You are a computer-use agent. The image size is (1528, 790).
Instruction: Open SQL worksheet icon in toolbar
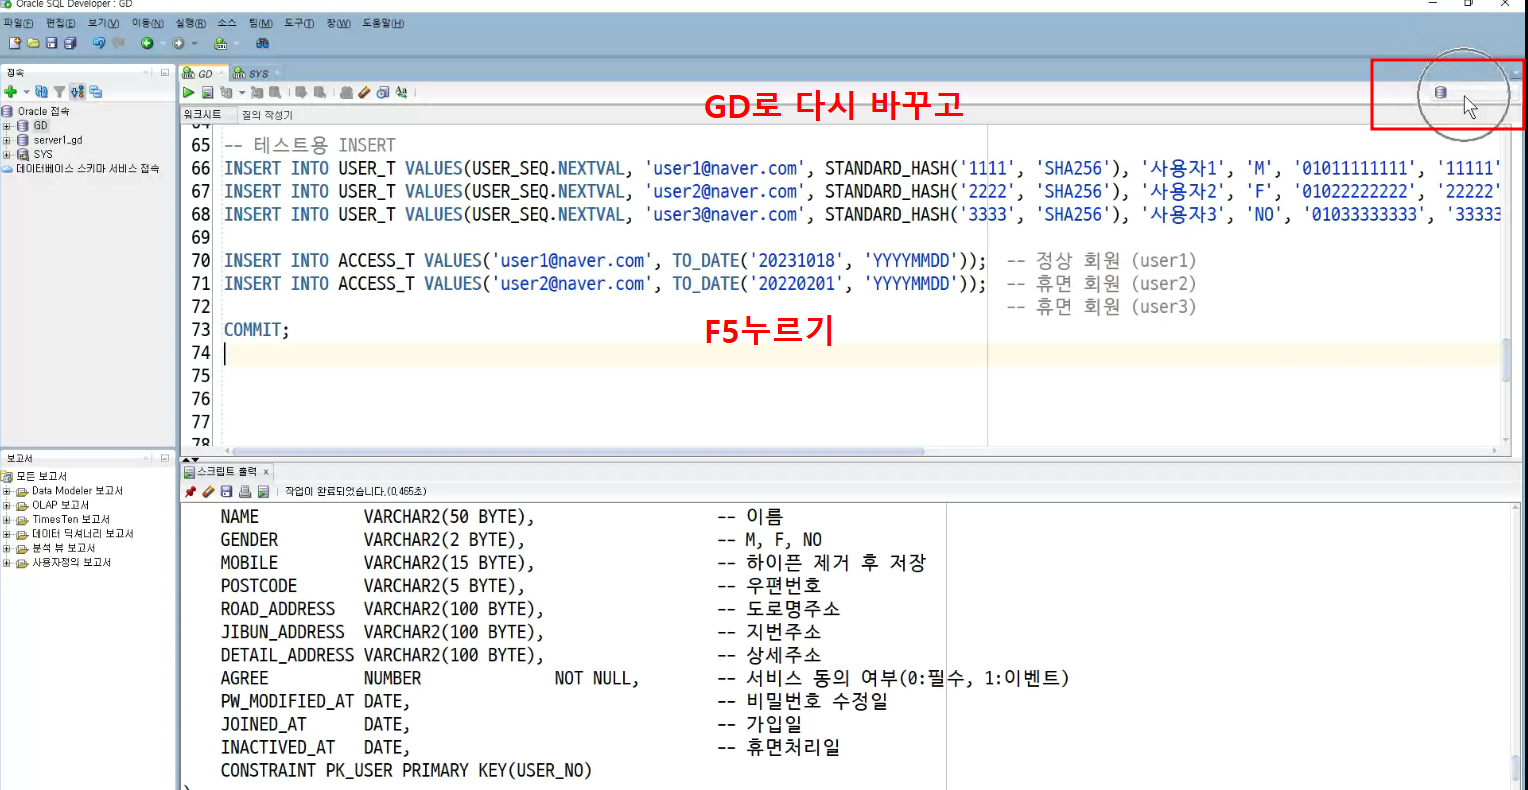pyautogui.click(x=220, y=43)
